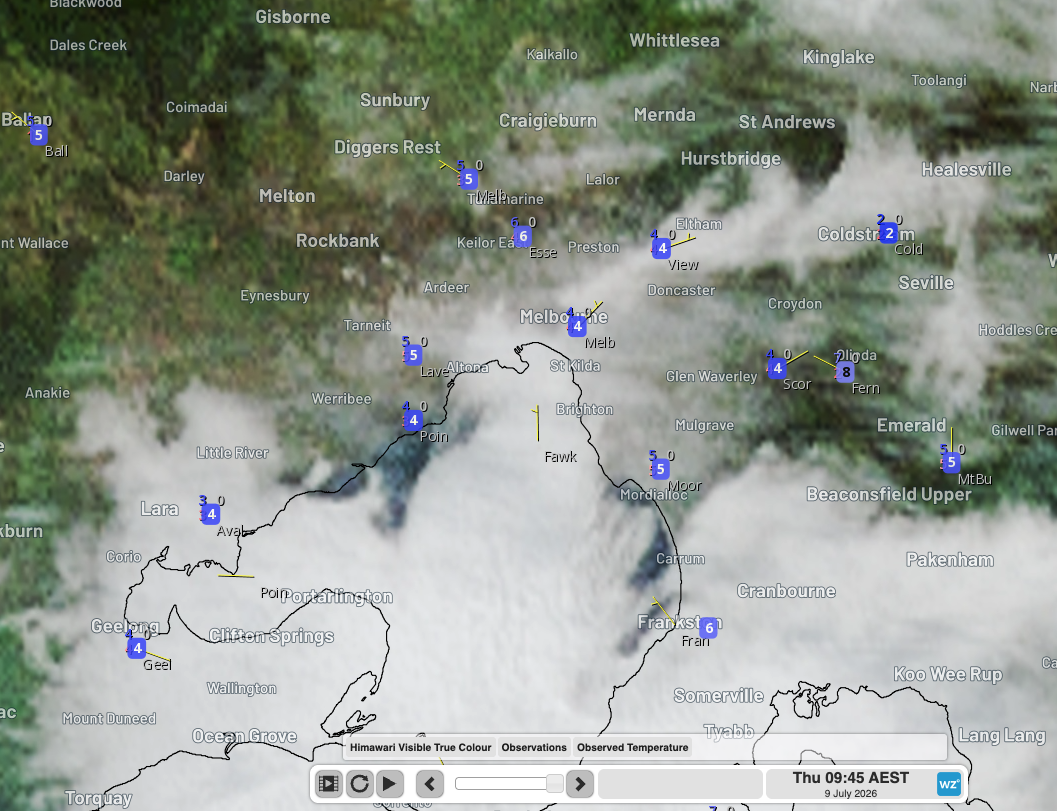Click the Kinglake map label
1057x811 pixels.
coord(838,57)
